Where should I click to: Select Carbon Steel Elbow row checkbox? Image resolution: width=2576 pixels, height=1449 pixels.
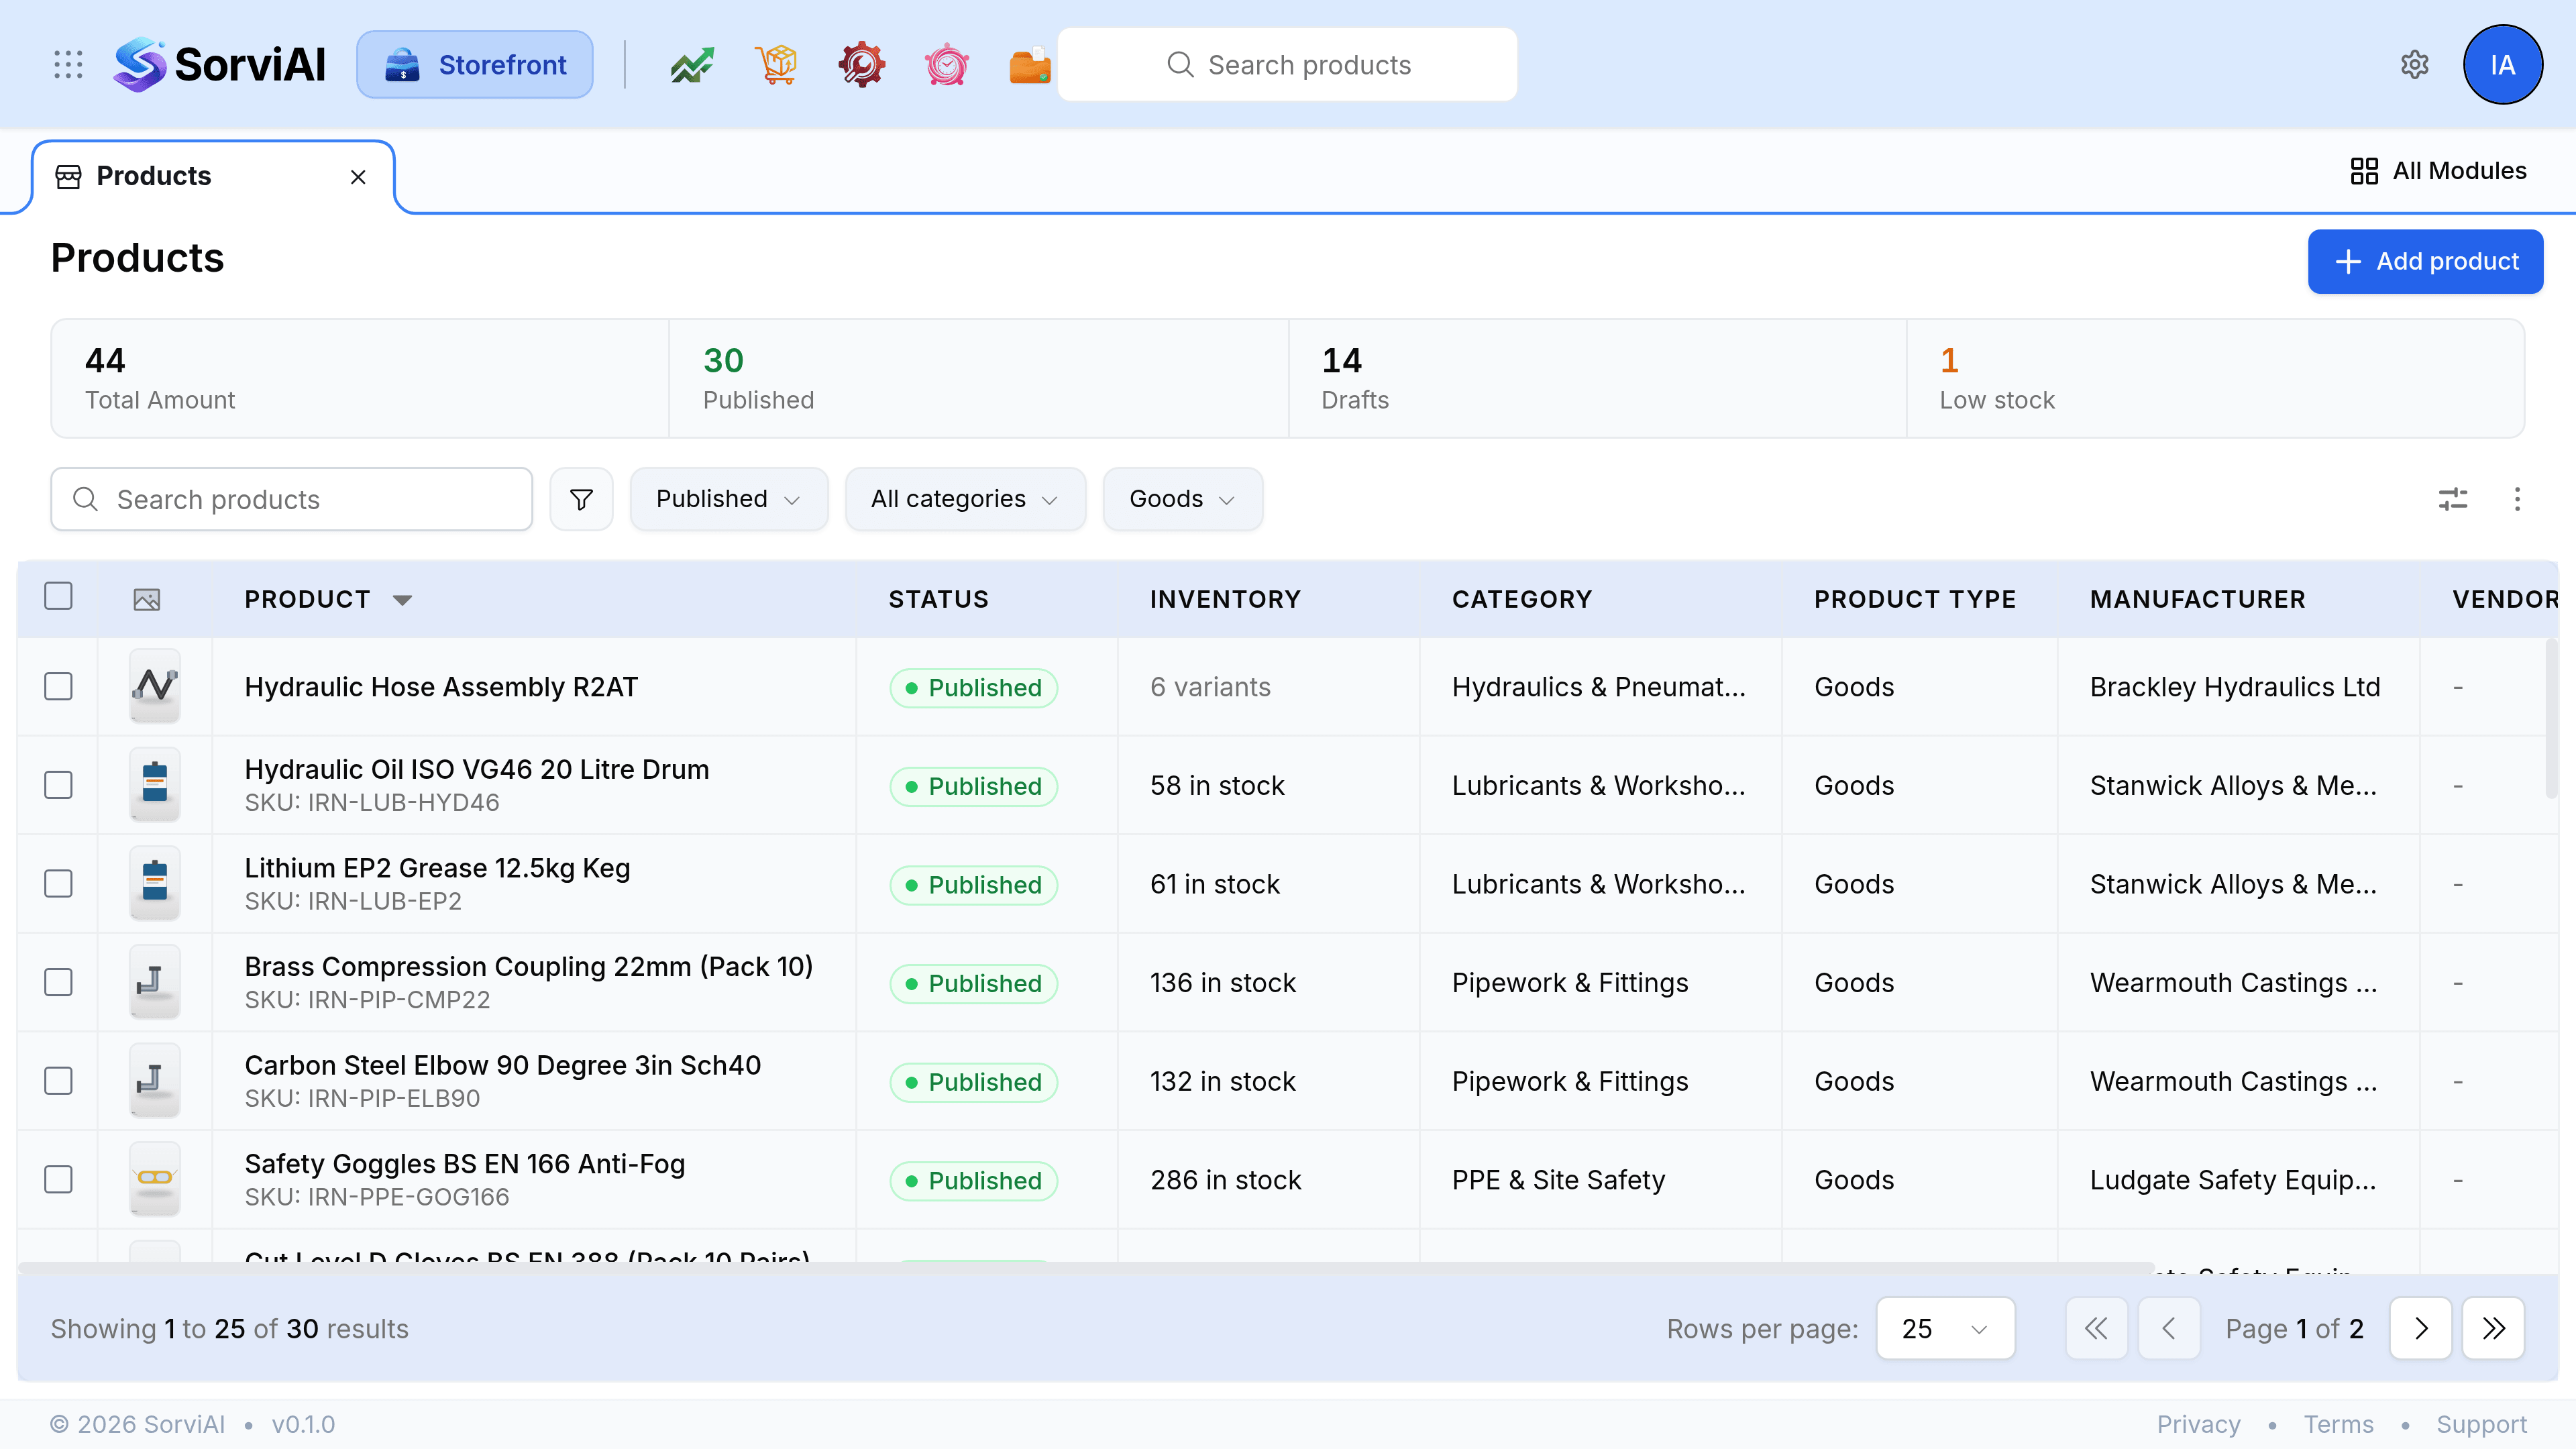click(x=58, y=1081)
